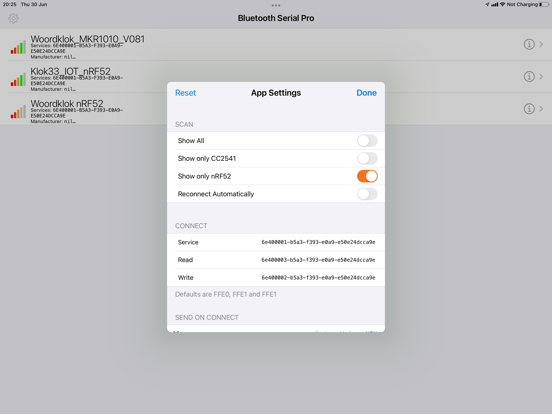Select device name Klok33_IOT_nRF52
Image resolution: width=552 pixels, height=414 pixels.
point(70,71)
